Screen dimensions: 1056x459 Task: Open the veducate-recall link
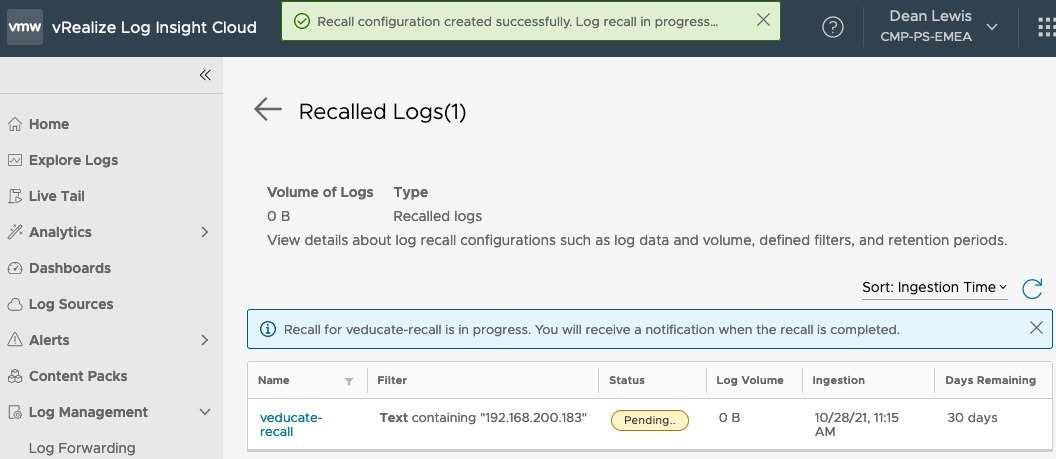[x=291, y=425]
